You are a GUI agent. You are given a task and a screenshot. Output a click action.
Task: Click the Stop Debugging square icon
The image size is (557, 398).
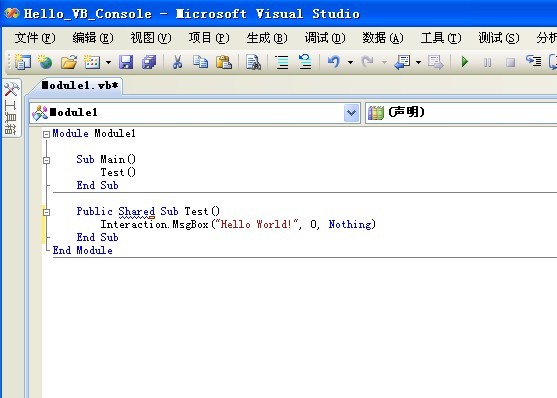click(x=510, y=63)
